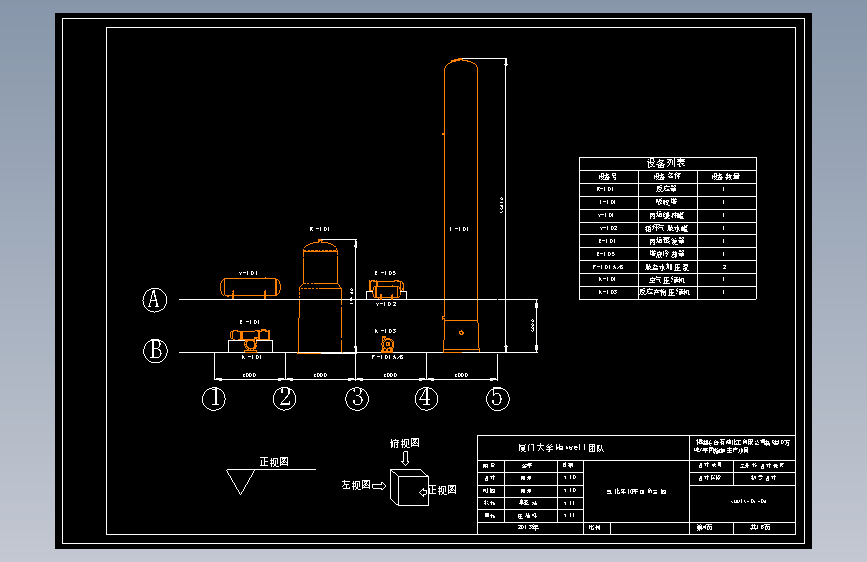Click the 6000 dimension between columns 3 and 4
This screenshot has width=867, height=562.
pyautogui.click(x=390, y=375)
